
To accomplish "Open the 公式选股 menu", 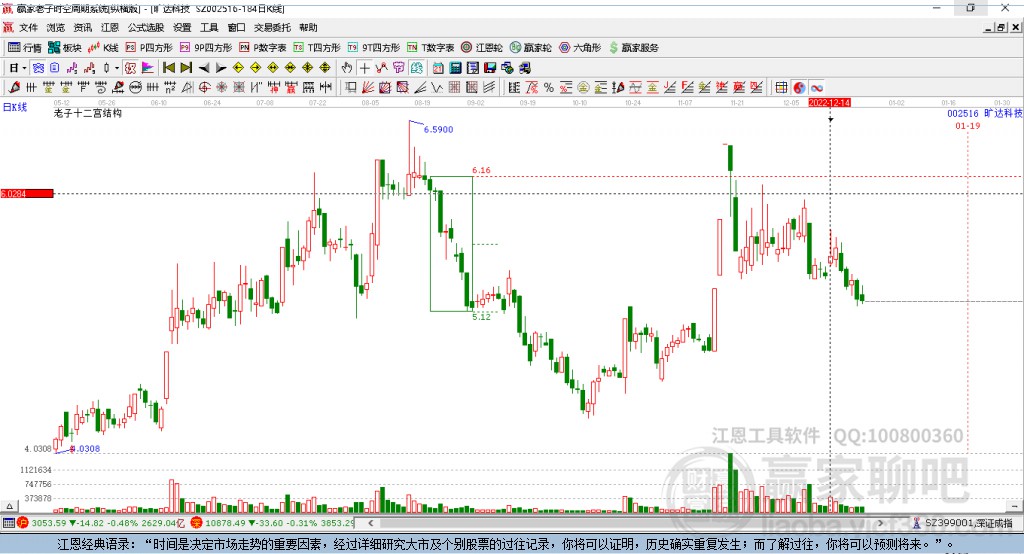I will click(146, 27).
